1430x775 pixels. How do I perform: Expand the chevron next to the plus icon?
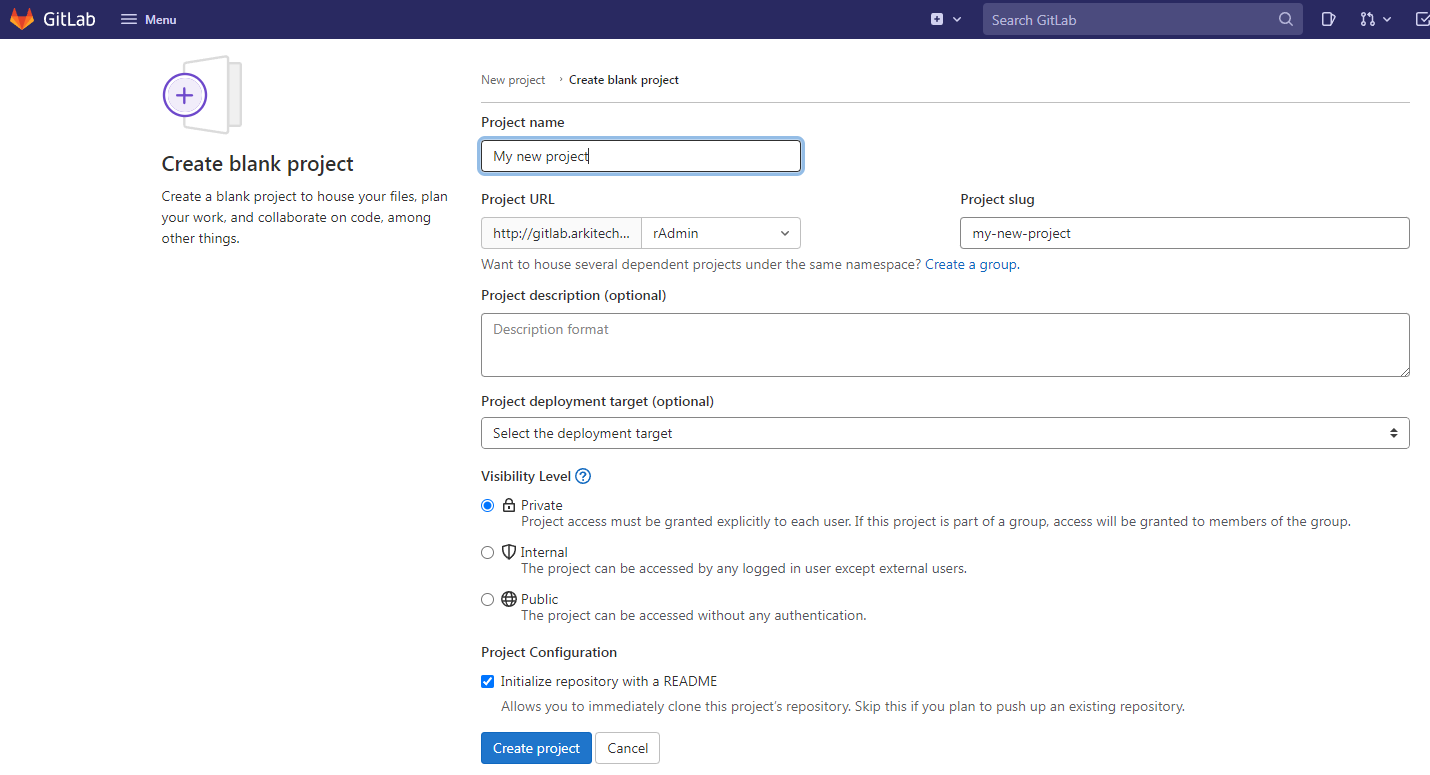955,18
